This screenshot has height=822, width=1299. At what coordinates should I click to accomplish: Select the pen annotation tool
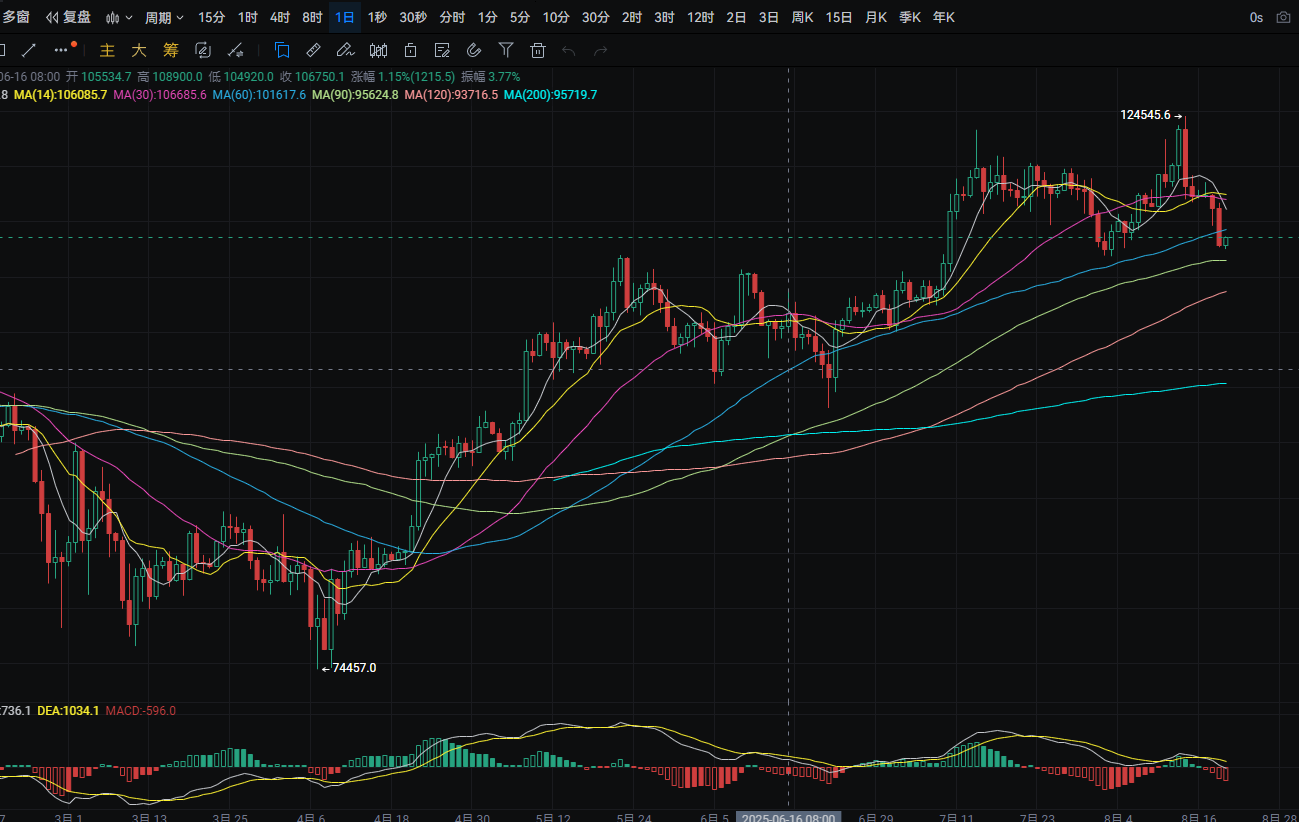345,50
